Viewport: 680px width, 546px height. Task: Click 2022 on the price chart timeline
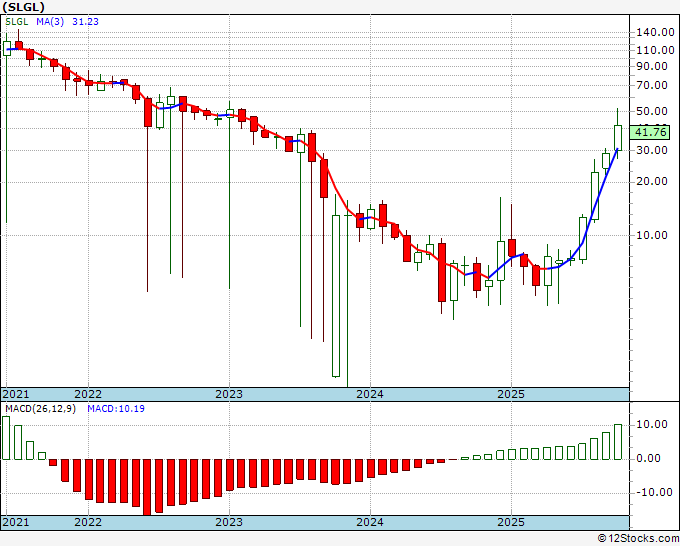88,394
